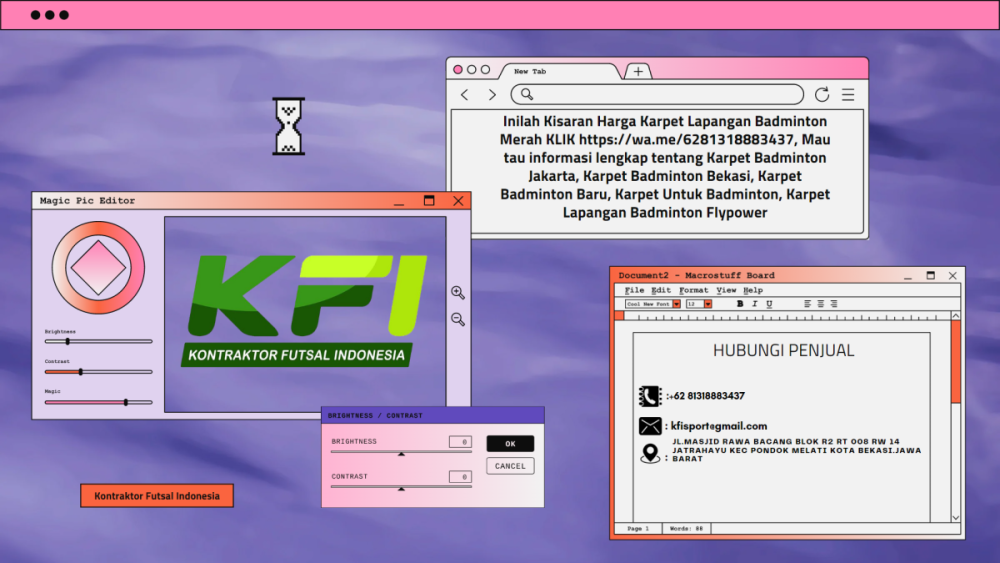
Task: Open the Edit menu in Macrostuff Board
Action: [661, 290]
